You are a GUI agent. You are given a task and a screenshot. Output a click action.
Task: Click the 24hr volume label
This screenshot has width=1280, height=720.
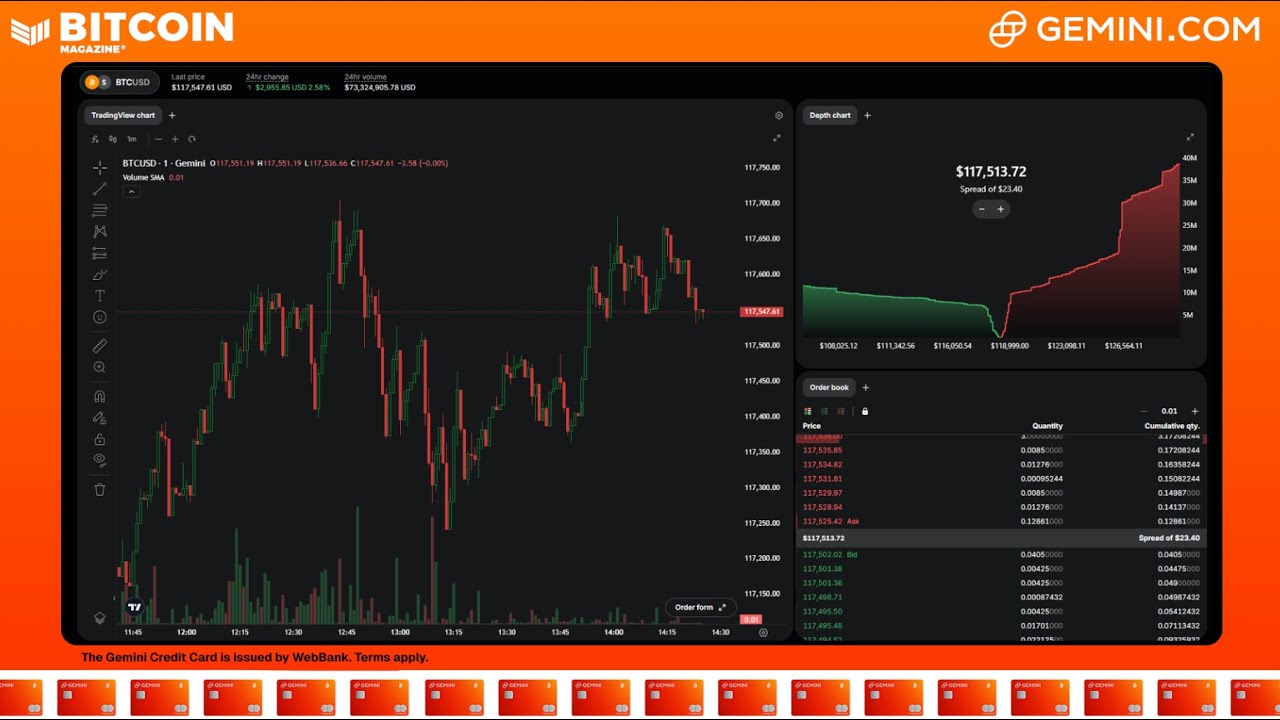[365, 77]
